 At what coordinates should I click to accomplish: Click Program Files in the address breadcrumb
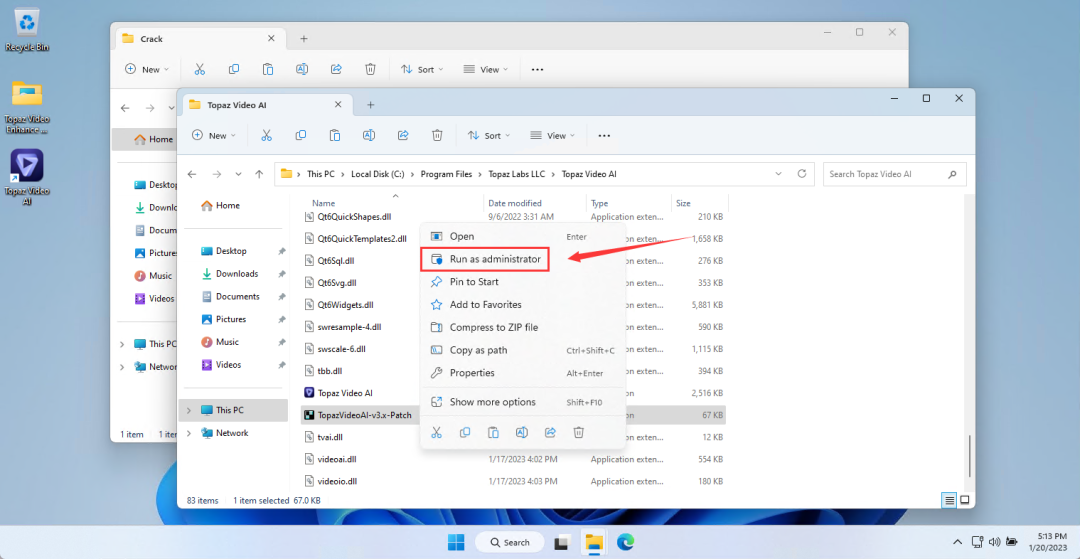pyautogui.click(x=446, y=174)
